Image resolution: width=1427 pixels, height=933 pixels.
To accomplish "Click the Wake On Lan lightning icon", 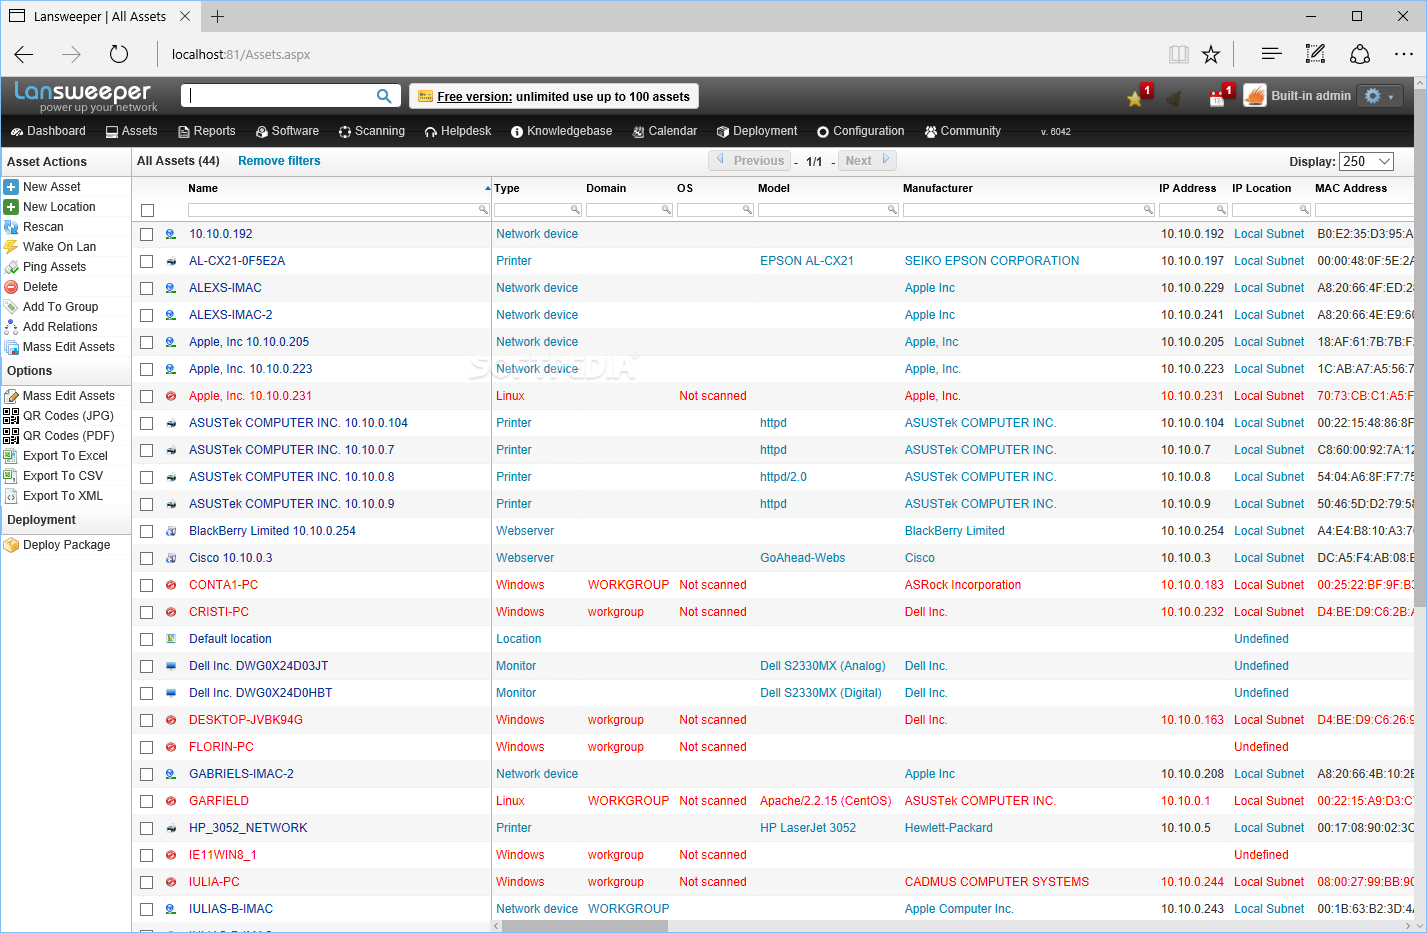I will [11, 247].
